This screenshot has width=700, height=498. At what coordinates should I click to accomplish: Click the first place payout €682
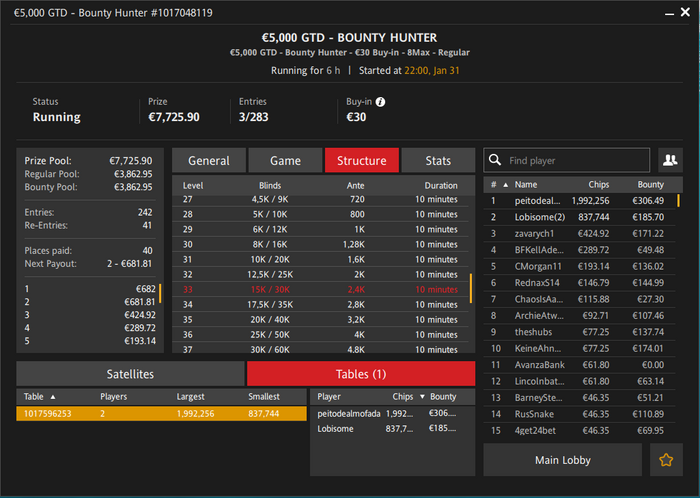point(146,289)
